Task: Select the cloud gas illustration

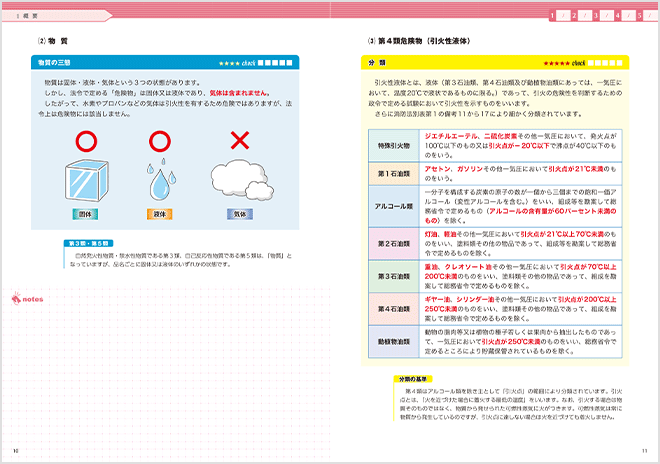Action: point(242,180)
